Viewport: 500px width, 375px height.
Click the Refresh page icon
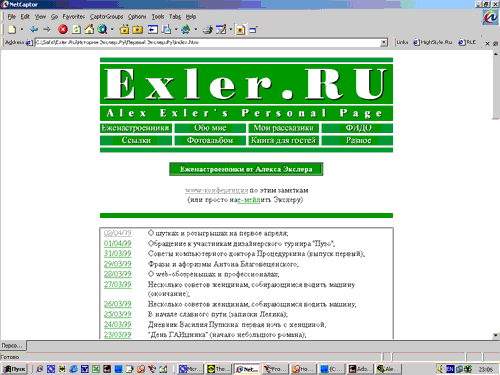click(76, 30)
